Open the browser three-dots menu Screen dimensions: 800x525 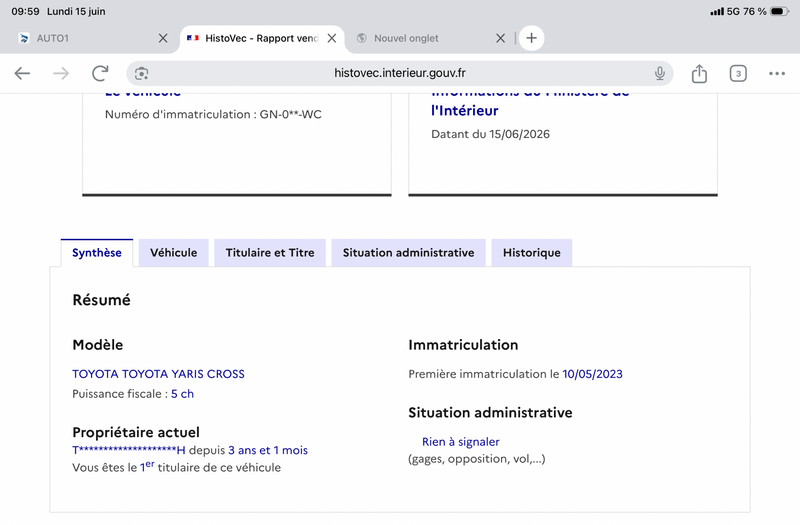click(x=777, y=73)
